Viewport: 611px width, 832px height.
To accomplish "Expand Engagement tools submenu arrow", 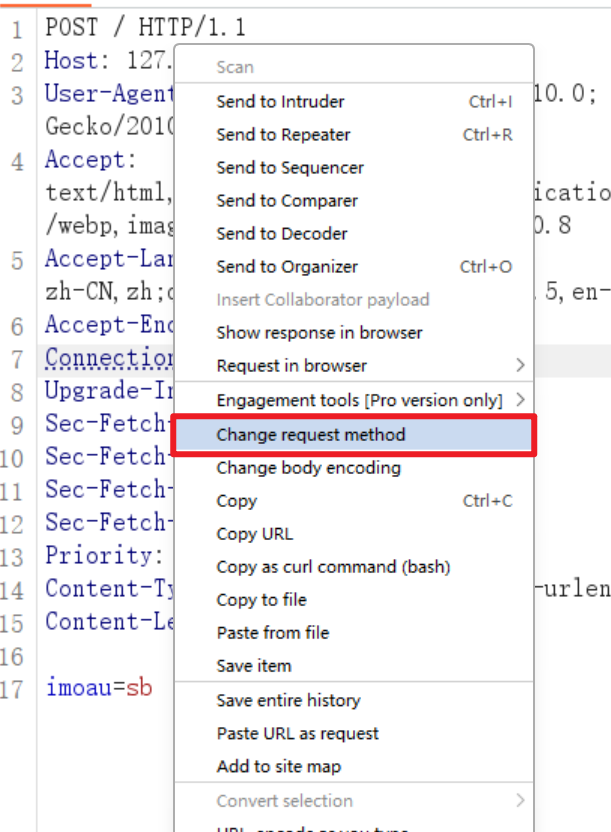I will coord(520,400).
